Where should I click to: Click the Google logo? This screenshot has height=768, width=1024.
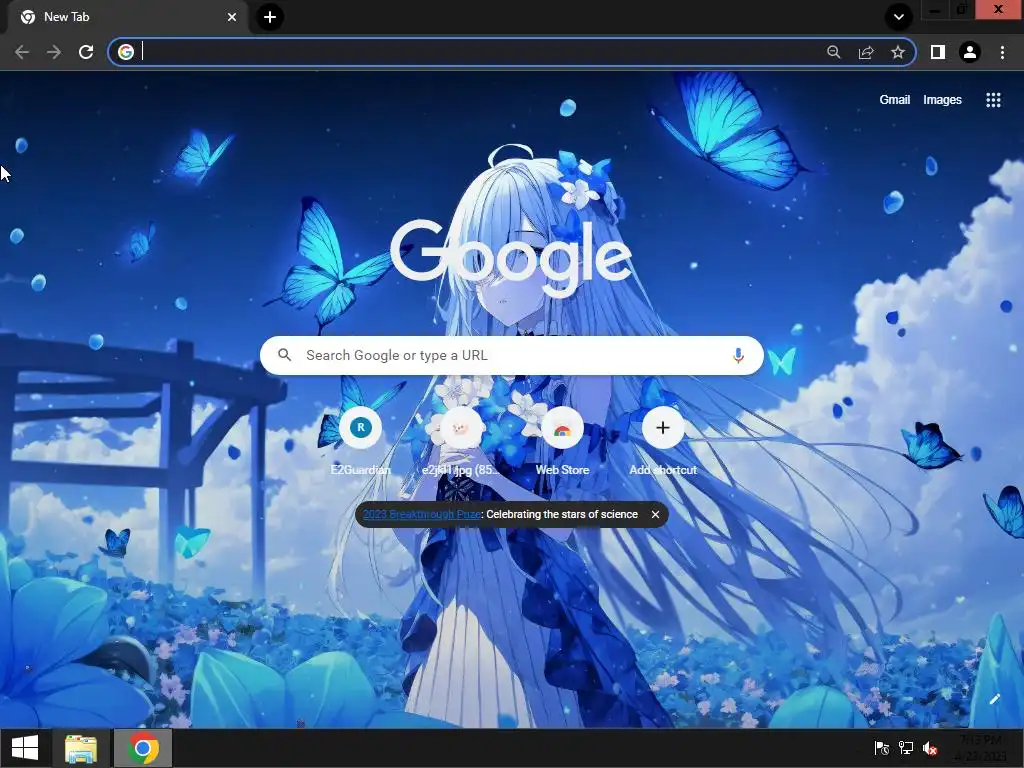point(511,257)
